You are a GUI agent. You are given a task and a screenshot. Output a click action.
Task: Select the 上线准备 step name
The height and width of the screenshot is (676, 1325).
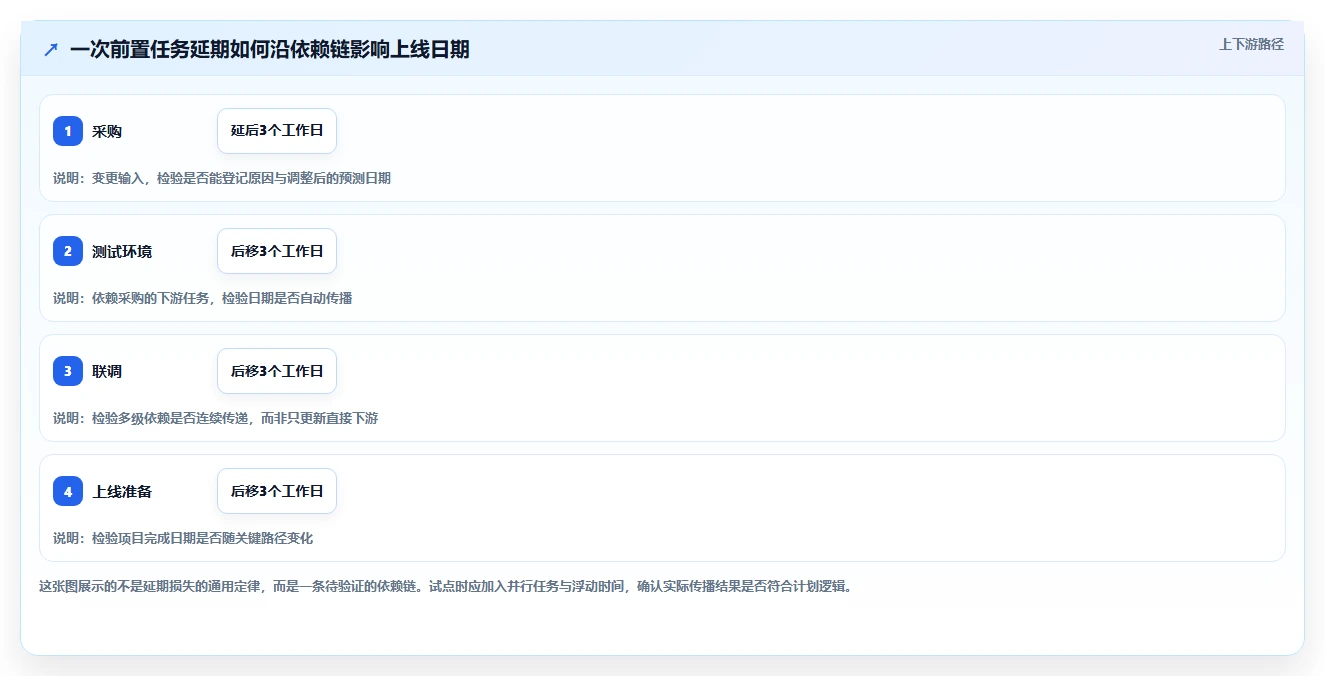pos(122,491)
